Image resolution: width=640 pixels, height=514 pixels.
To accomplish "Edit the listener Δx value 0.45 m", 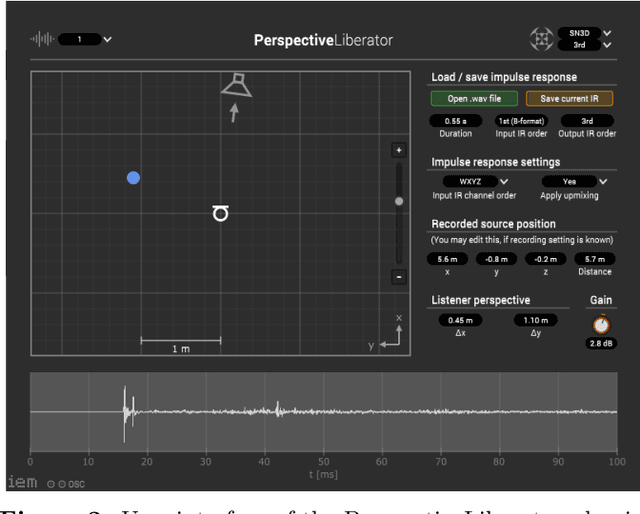I will click(460, 320).
